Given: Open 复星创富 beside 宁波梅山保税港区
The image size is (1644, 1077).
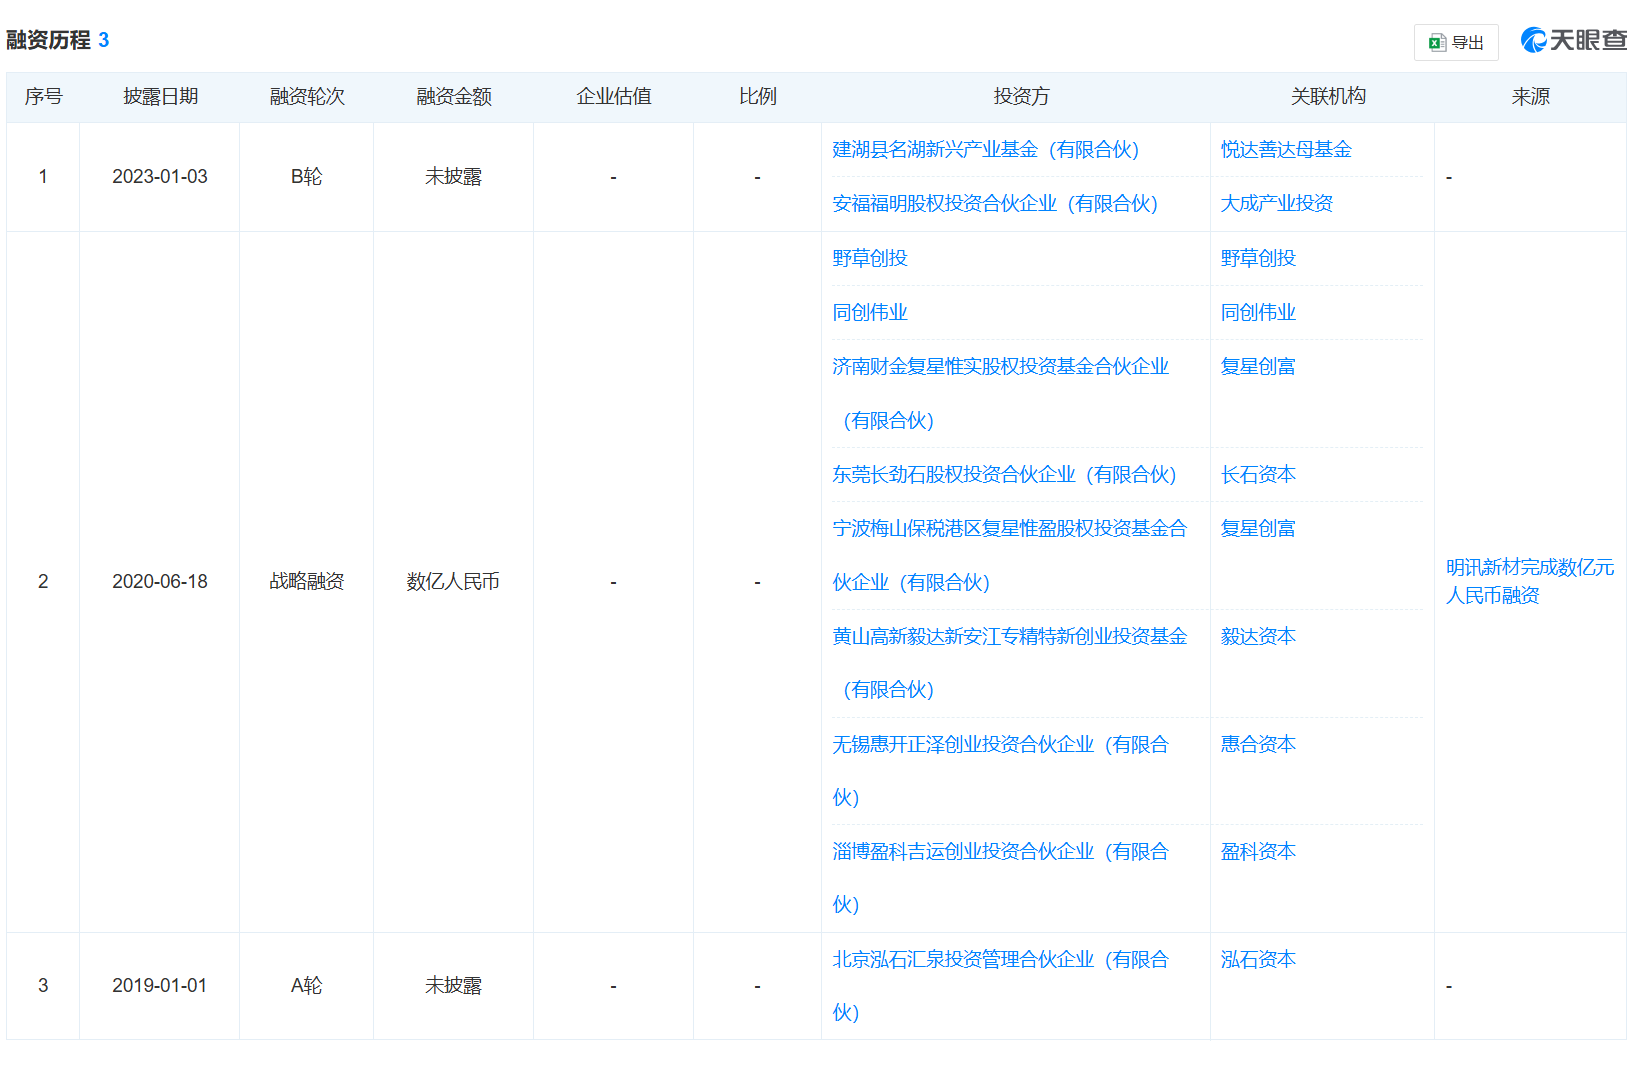Looking at the screenshot, I should (1258, 528).
